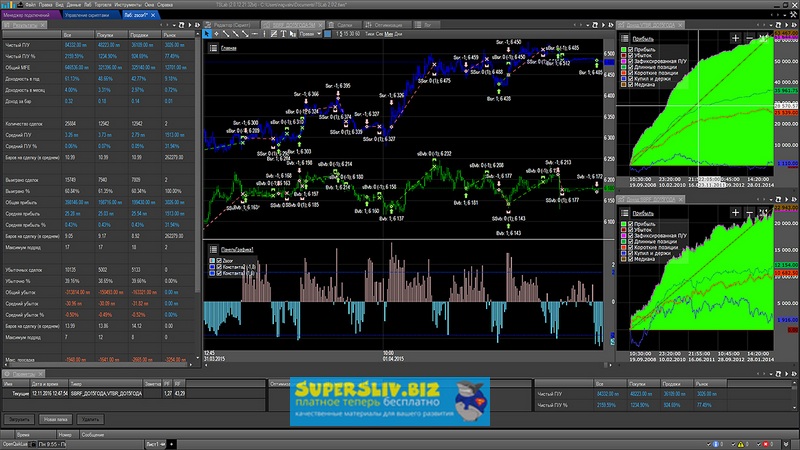Open the 'Прямая' line type dropdown

[x=311, y=32]
